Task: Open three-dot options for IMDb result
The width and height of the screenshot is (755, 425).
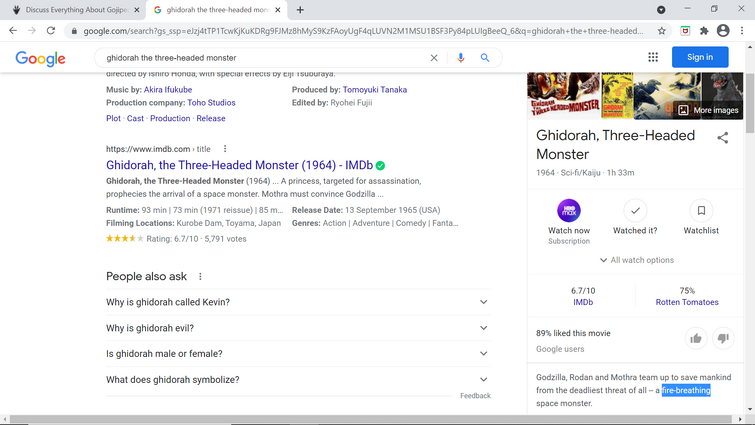Action: (x=225, y=149)
